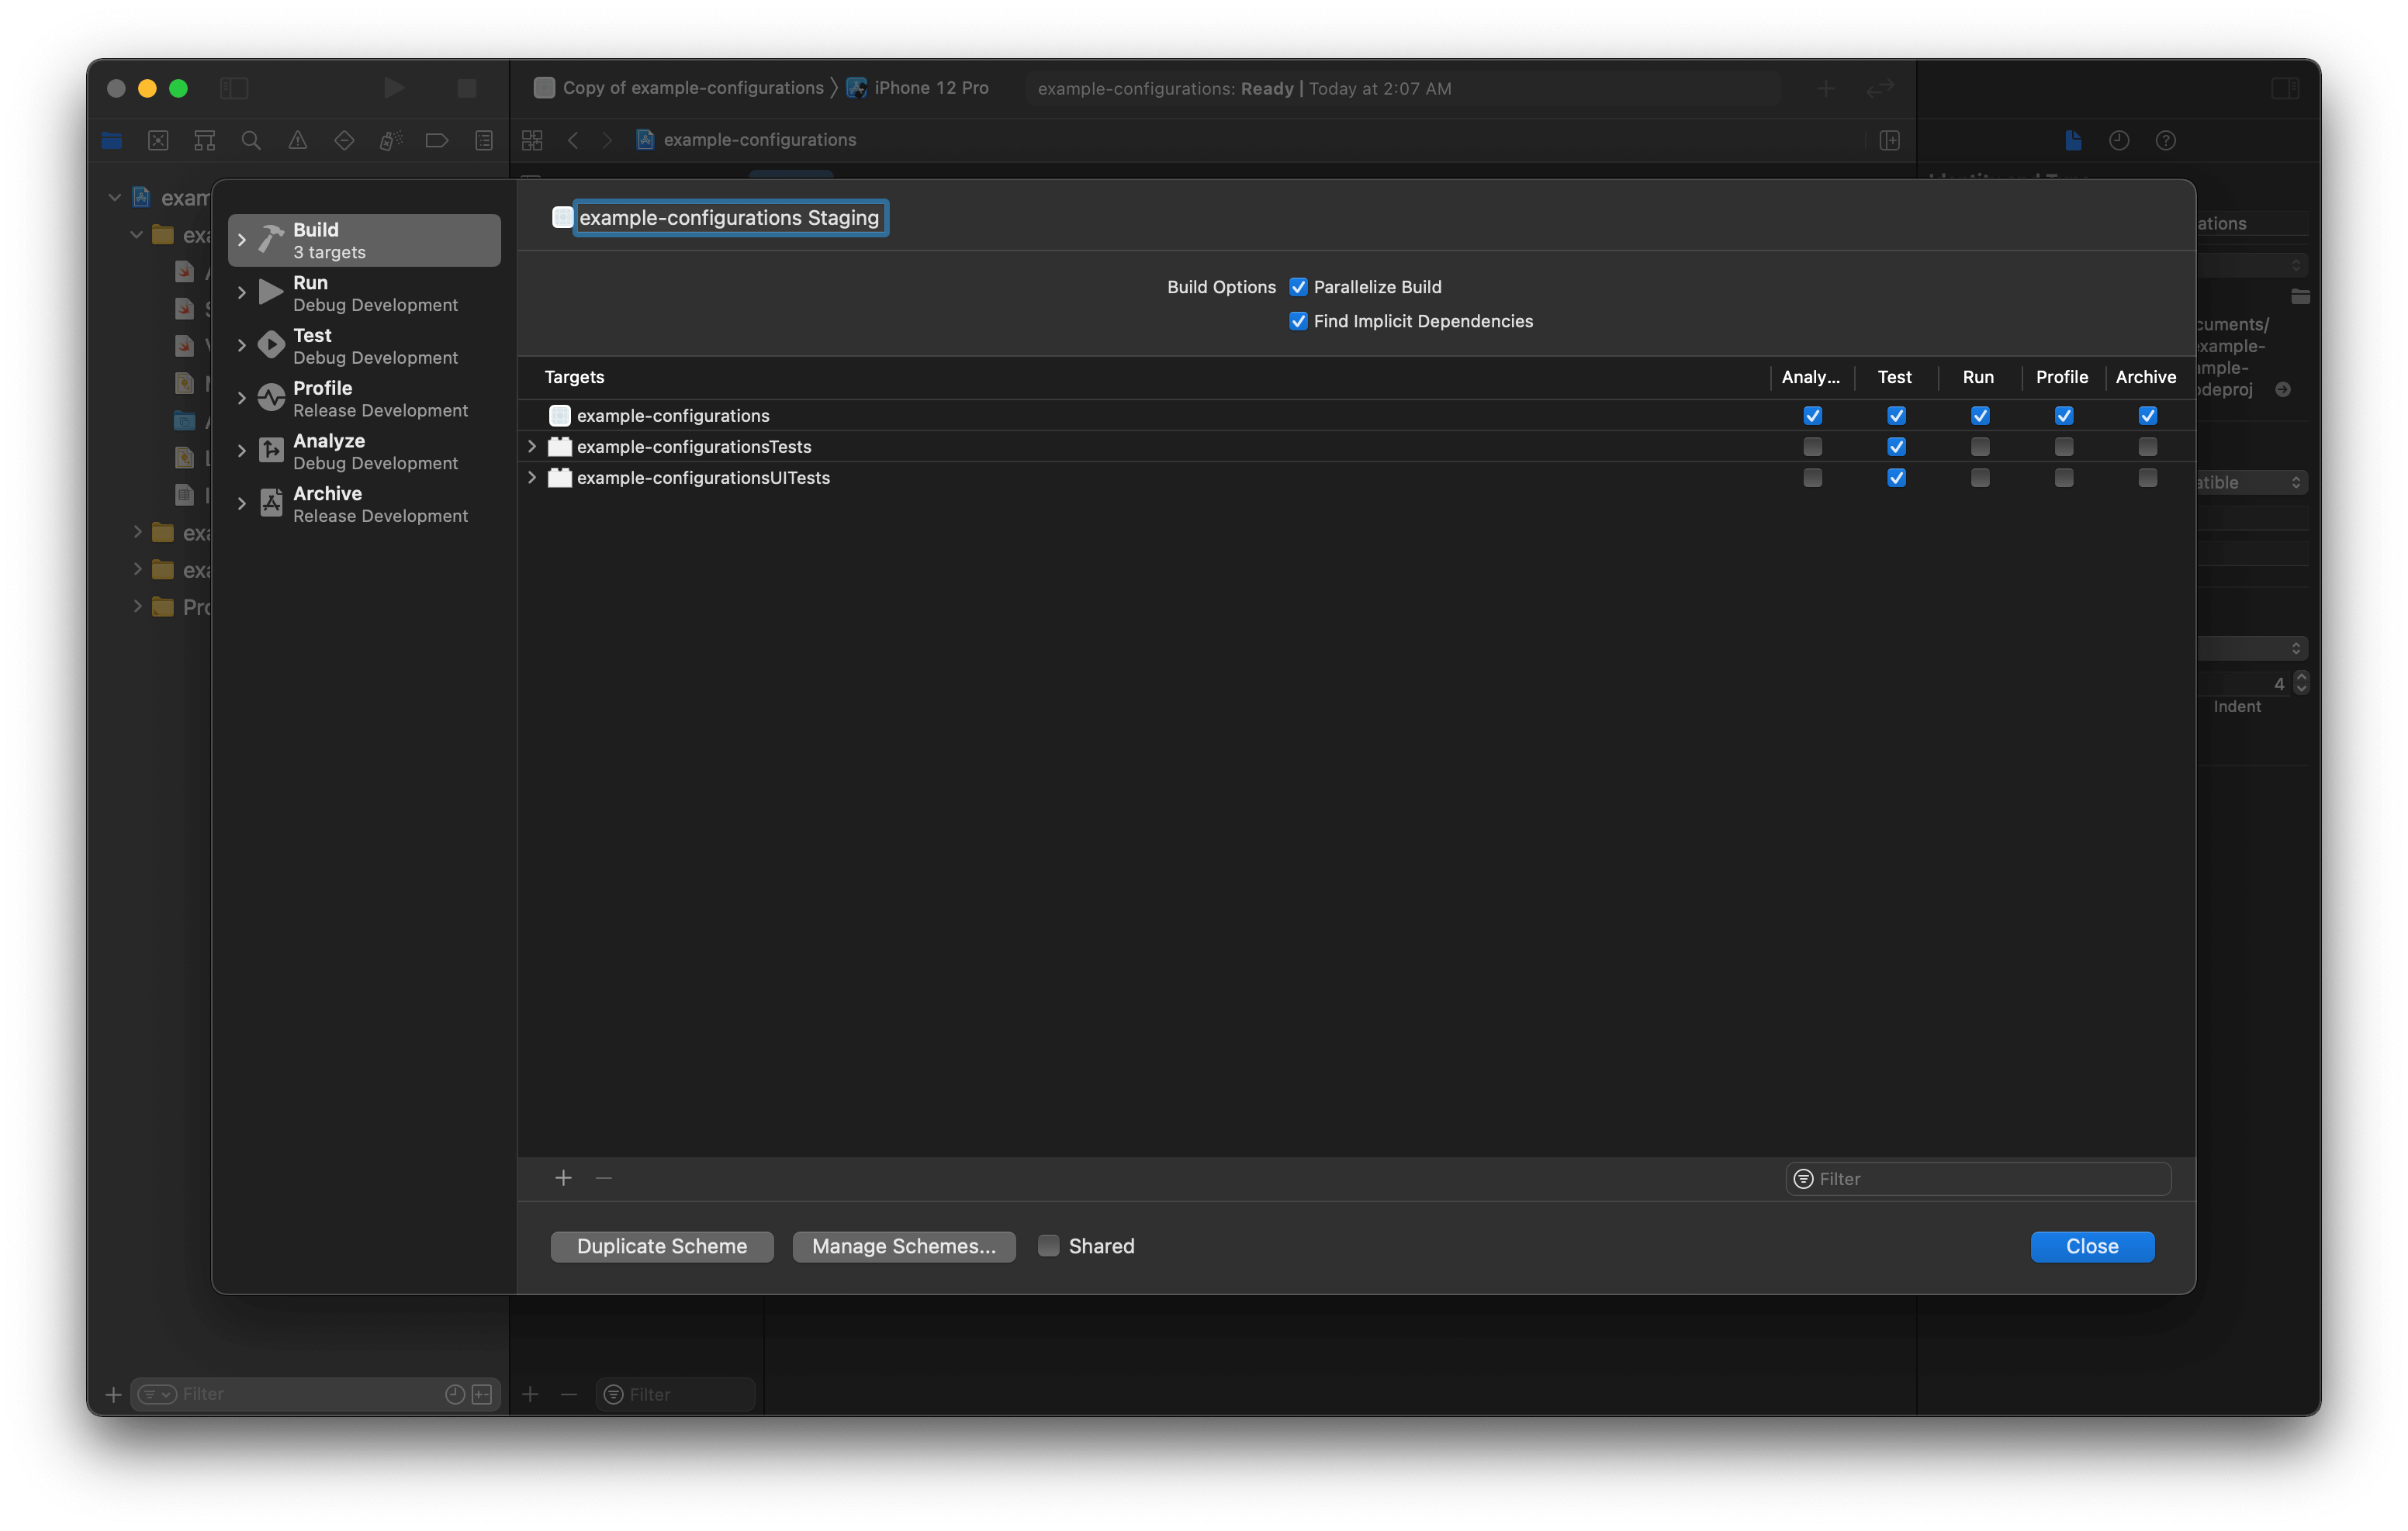Disable Find Implicit Dependencies checkbox
This screenshot has height=1531, width=2408.
coord(1298,321)
